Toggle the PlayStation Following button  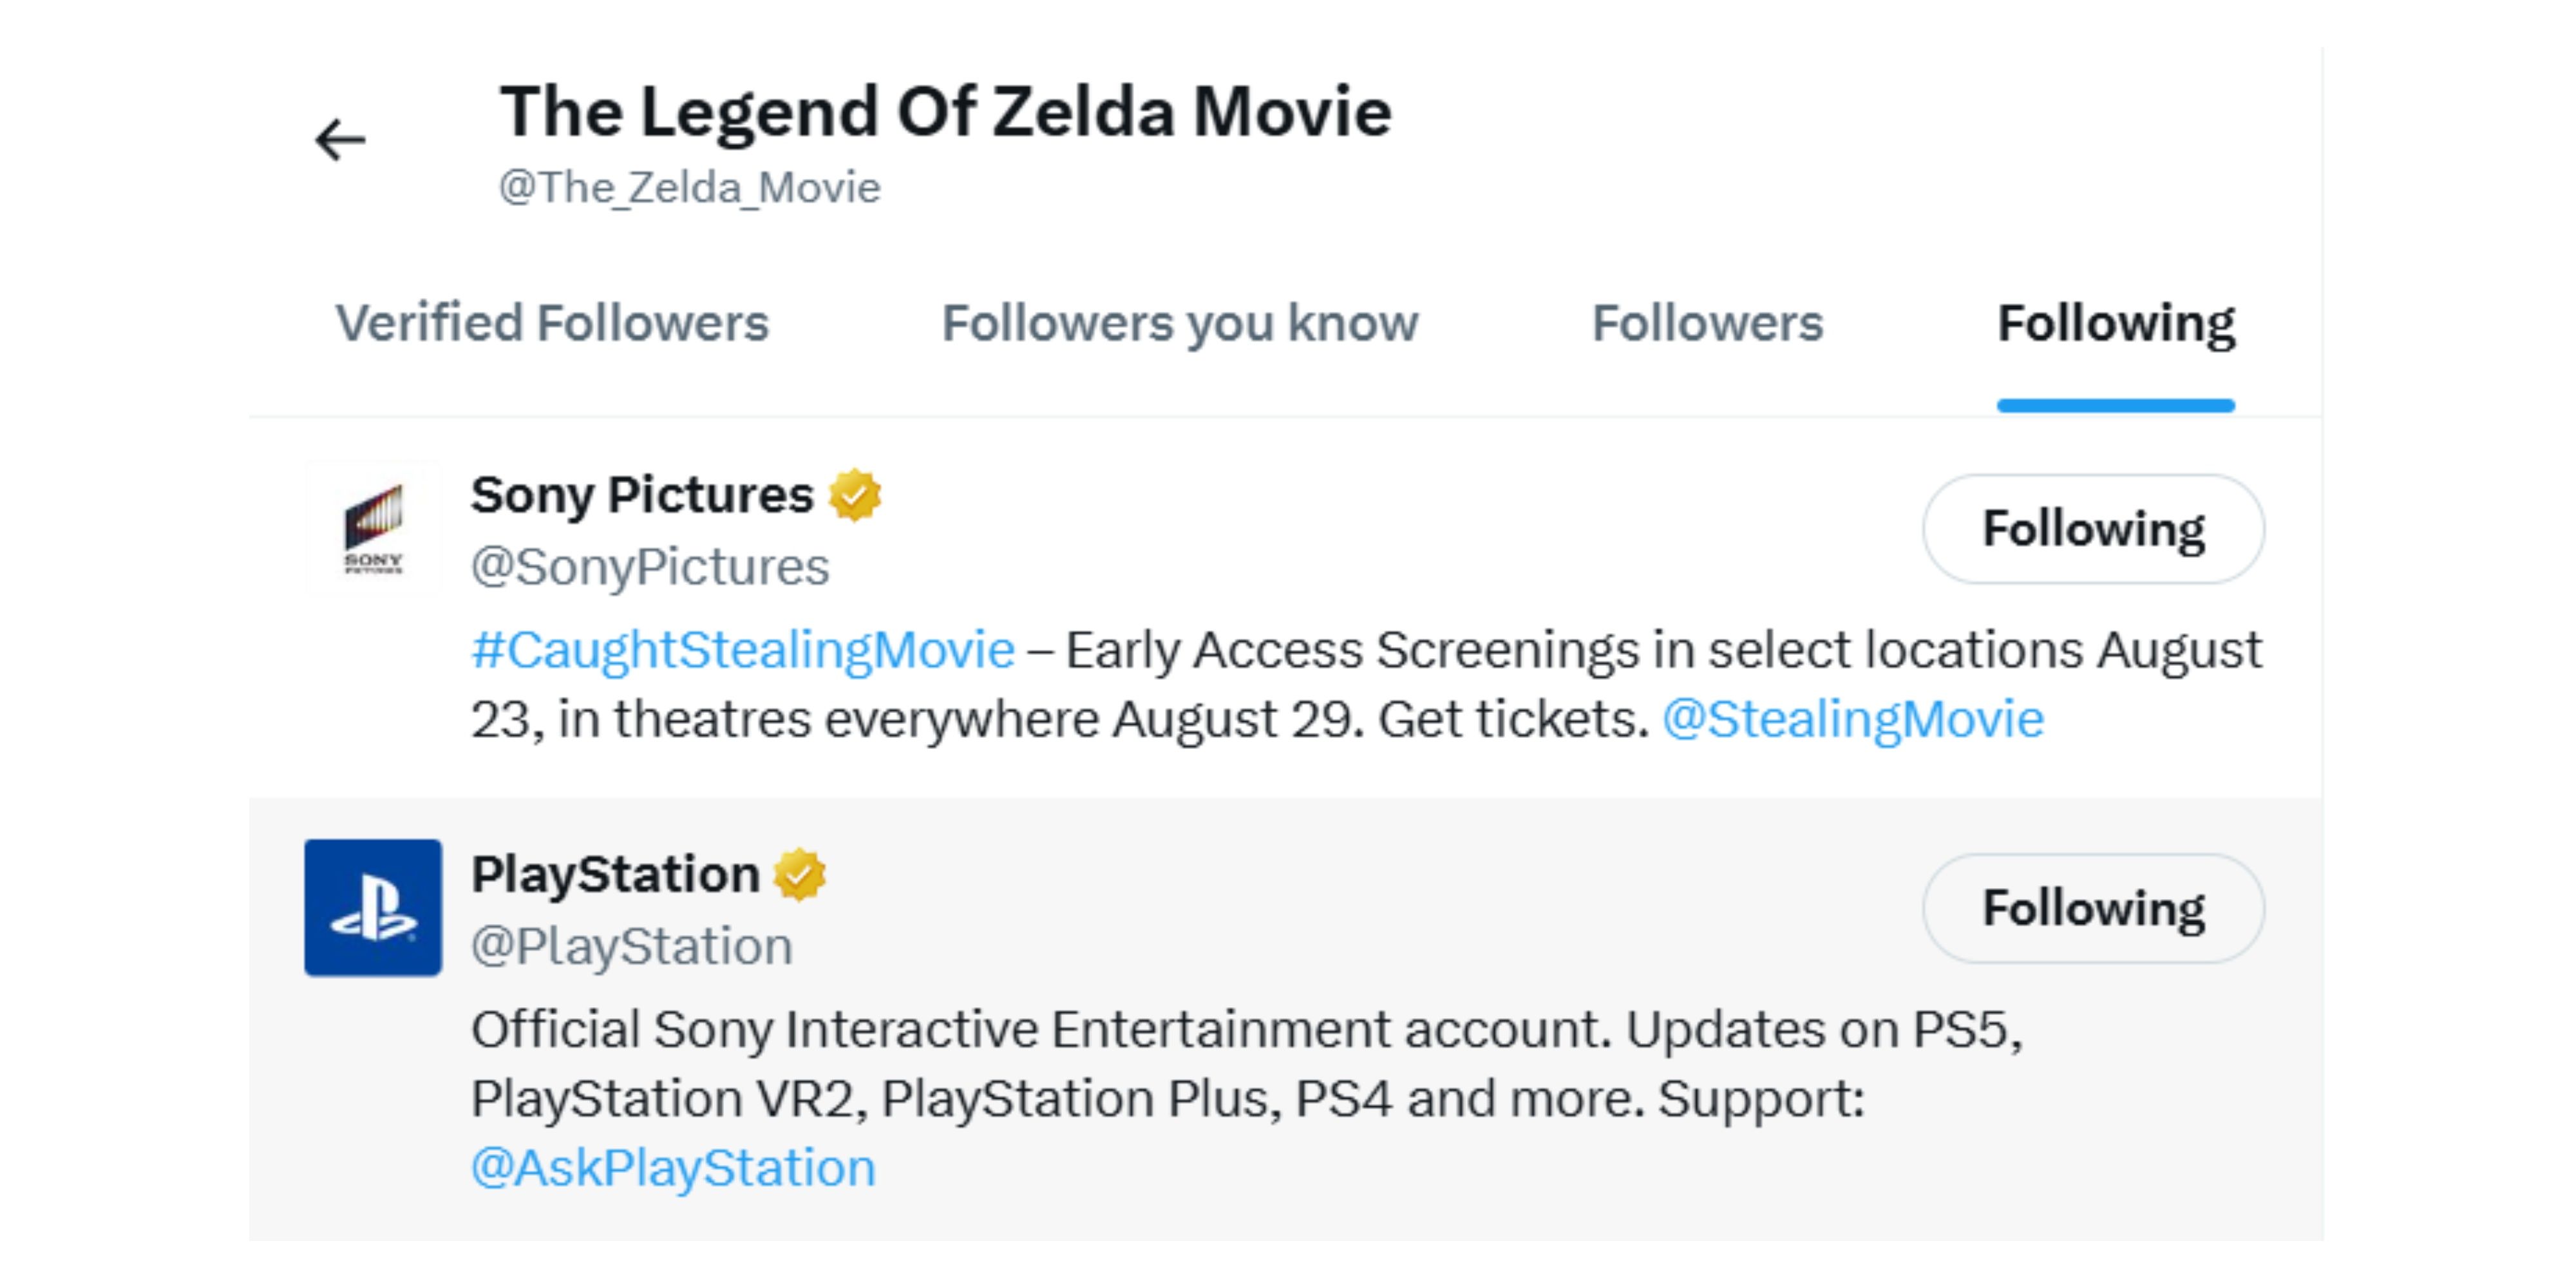[x=2093, y=908]
